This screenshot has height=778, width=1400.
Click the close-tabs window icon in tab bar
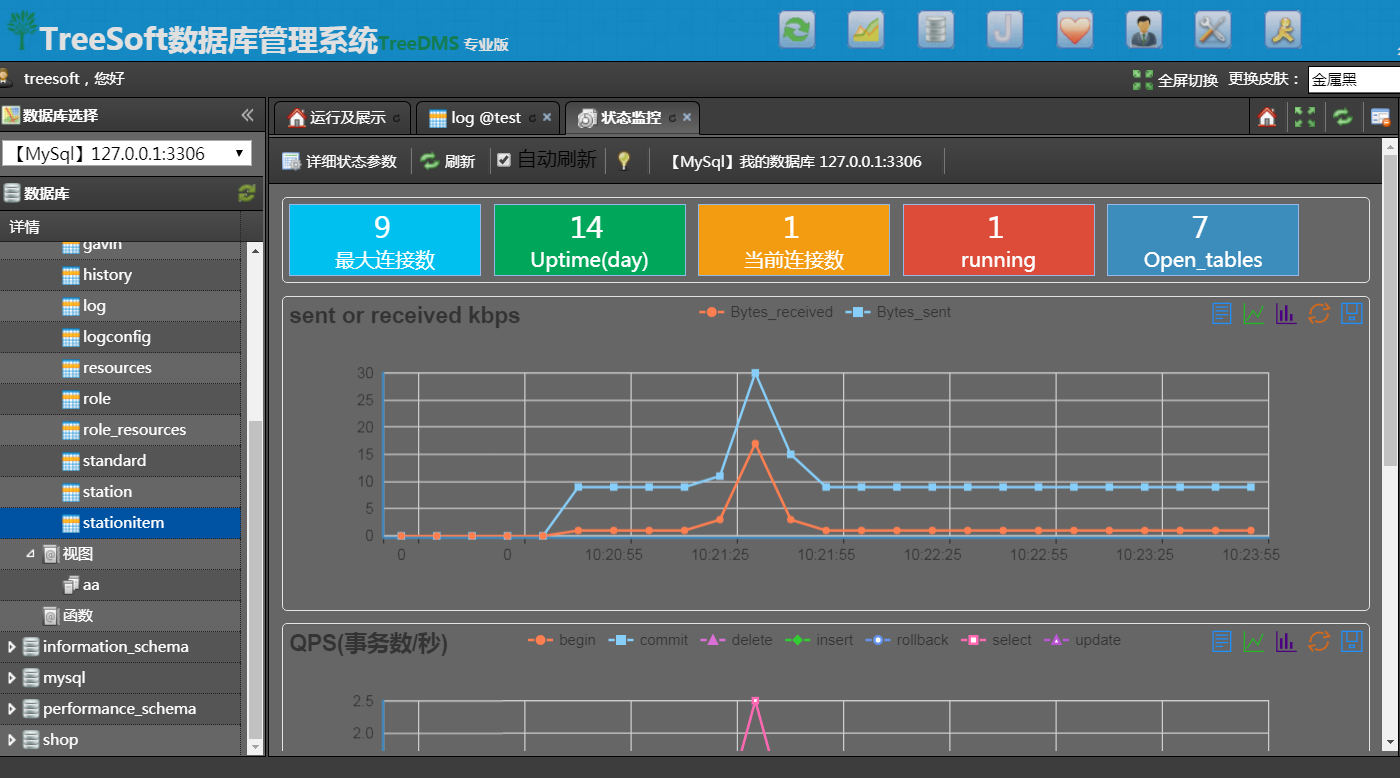[1381, 118]
